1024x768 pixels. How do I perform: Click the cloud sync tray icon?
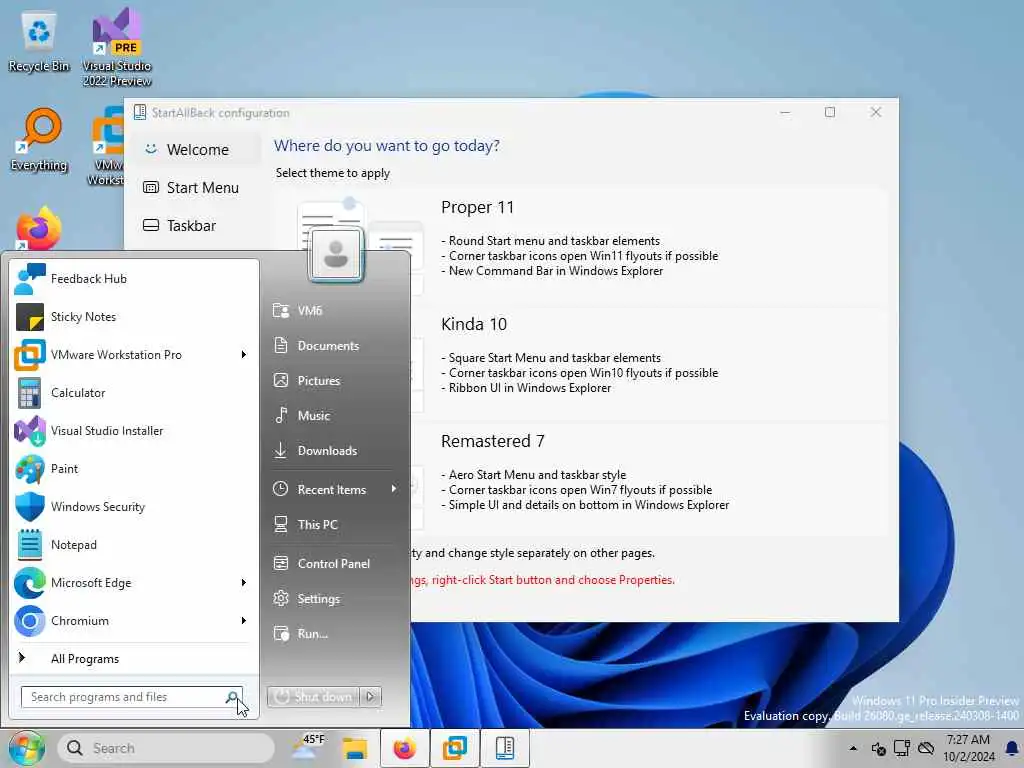[926, 748]
